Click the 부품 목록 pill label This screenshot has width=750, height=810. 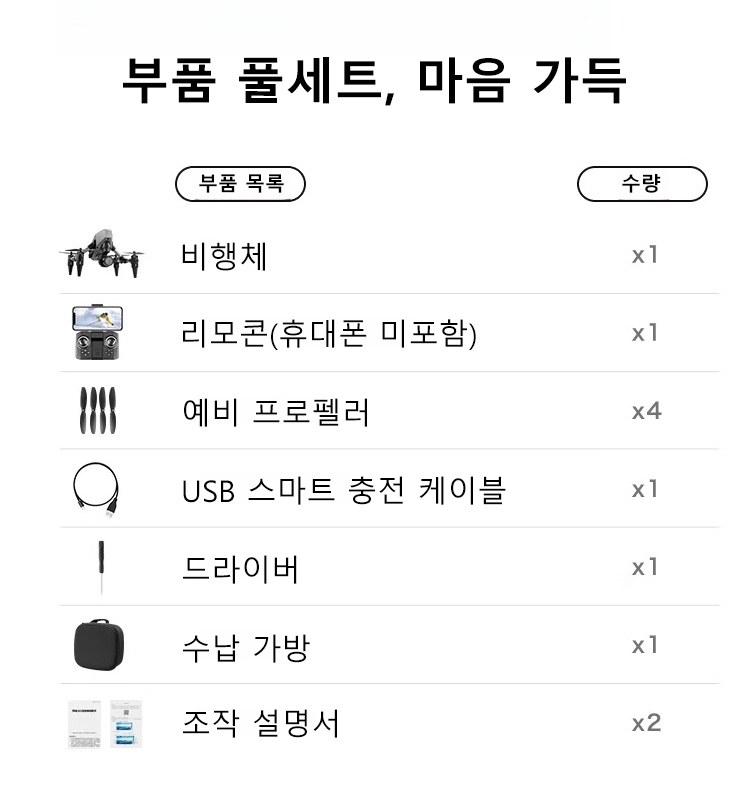[x=241, y=184]
